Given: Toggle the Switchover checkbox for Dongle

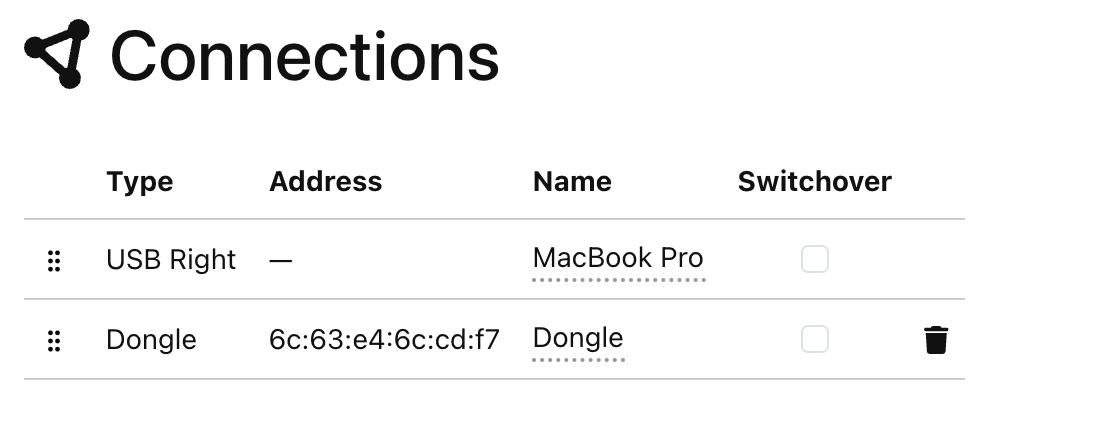Looking at the screenshot, I should [815, 340].
